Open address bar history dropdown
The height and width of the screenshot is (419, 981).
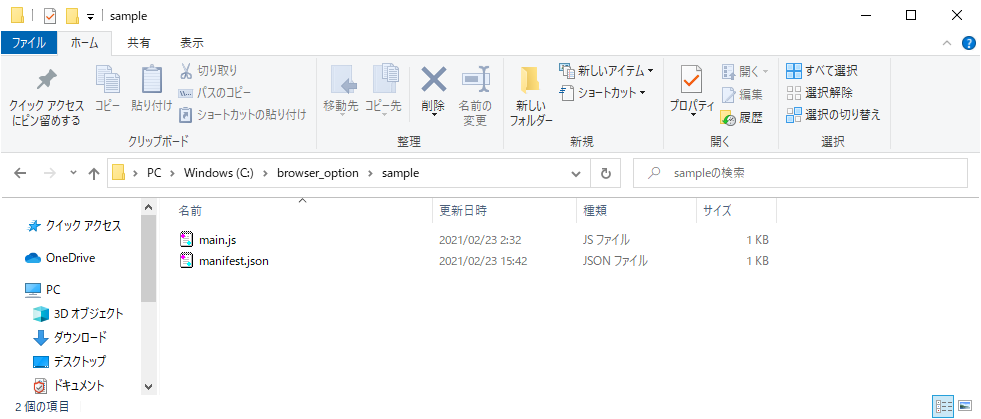[576, 174]
